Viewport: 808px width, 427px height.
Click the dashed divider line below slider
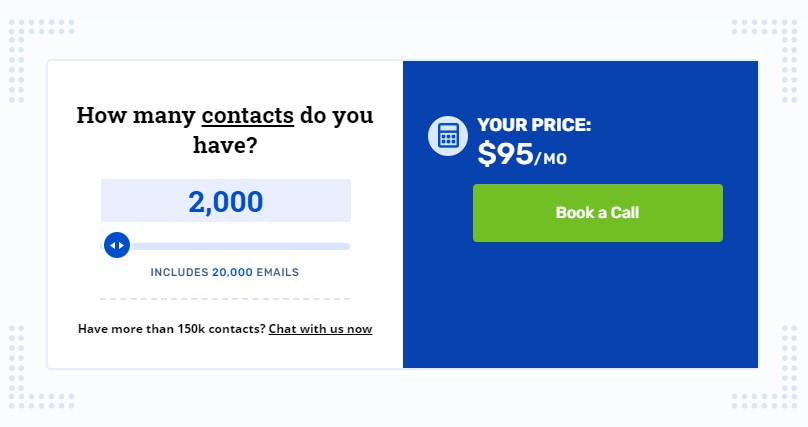point(225,299)
